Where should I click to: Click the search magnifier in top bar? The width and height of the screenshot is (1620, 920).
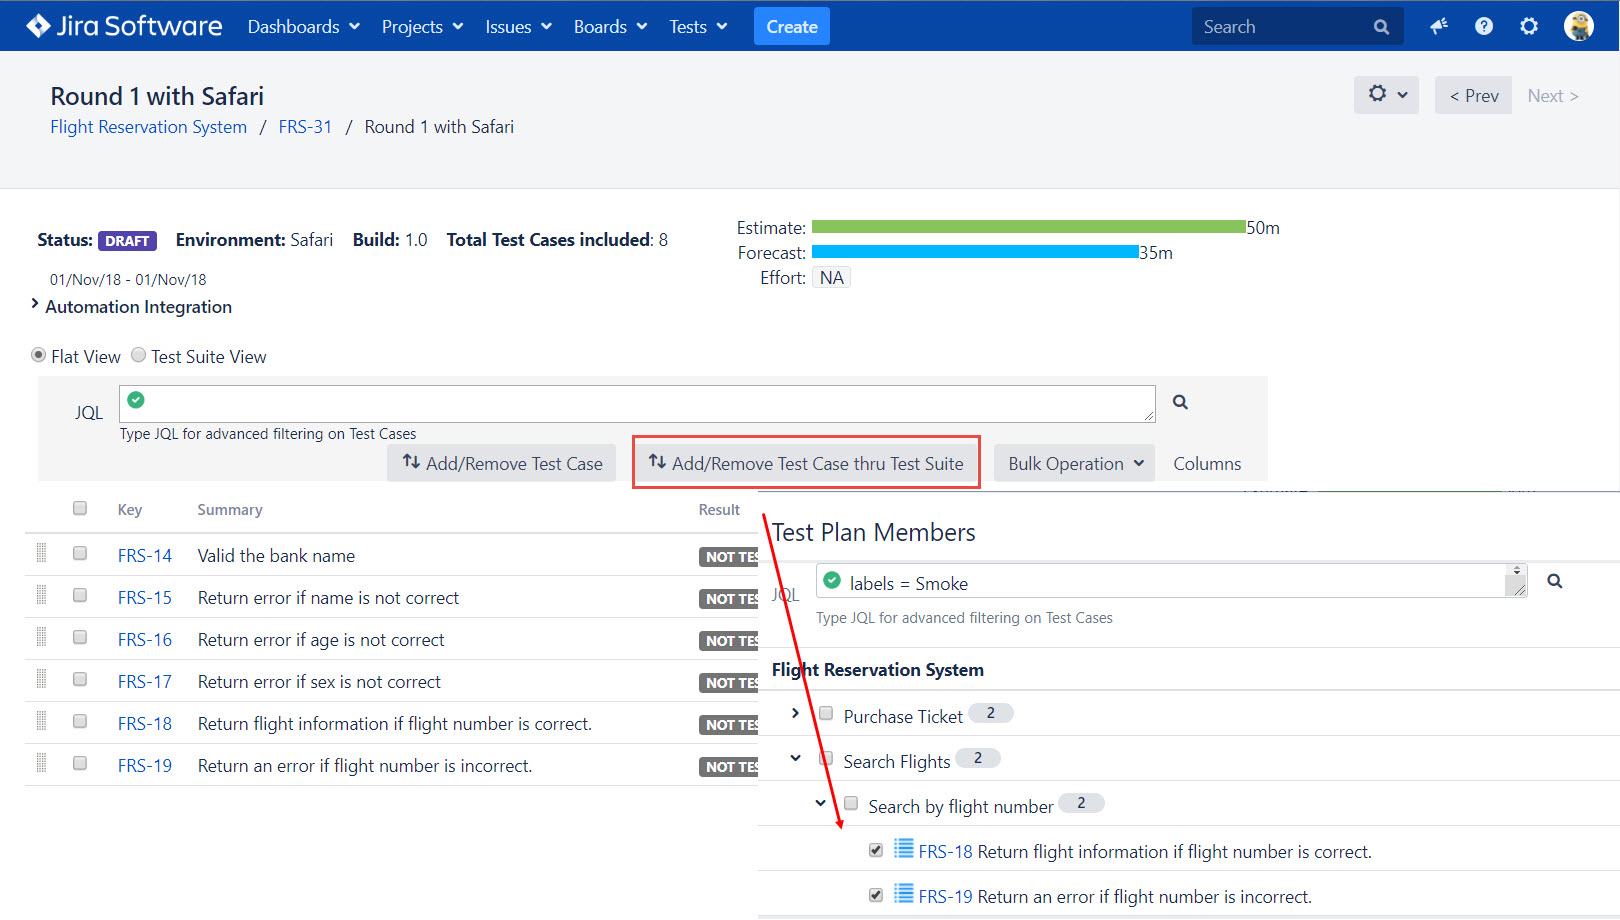pos(1381,27)
